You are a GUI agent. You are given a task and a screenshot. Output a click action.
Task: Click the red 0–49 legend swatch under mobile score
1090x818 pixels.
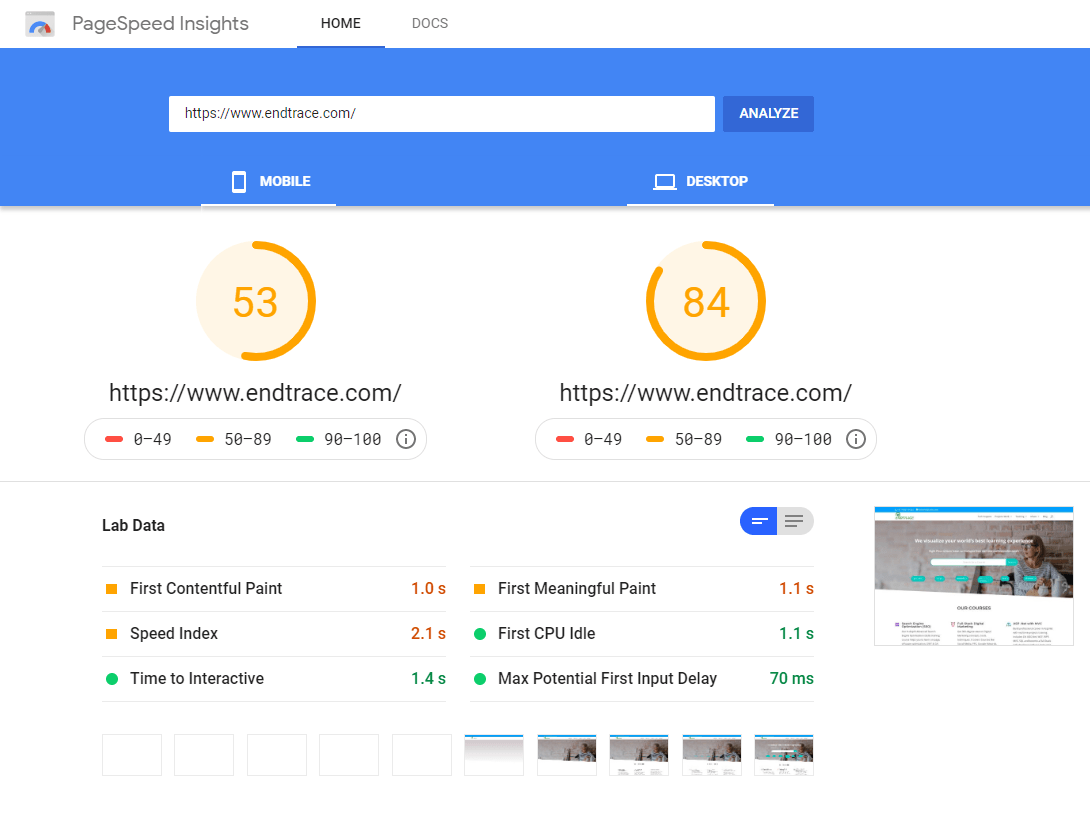tap(114, 439)
